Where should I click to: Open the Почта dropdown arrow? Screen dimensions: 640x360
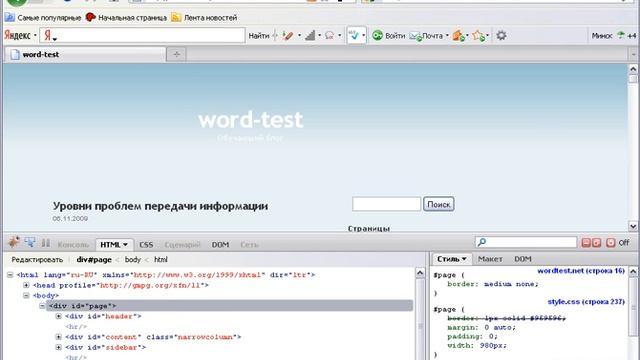tap(447, 36)
